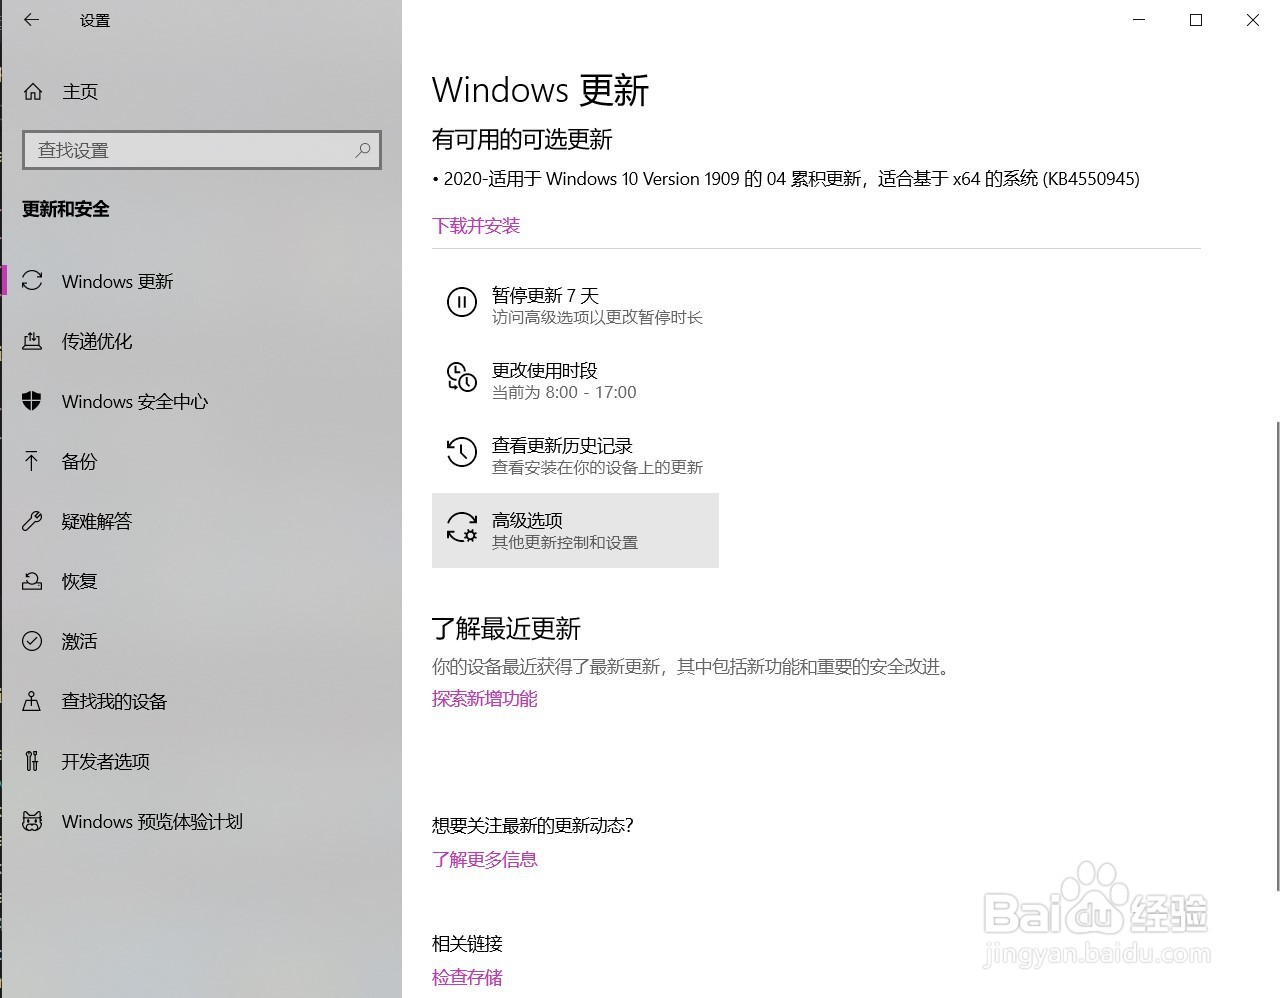The image size is (1282, 998).
Task: Click the vertical scrollbar on right
Action: tap(1277, 655)
